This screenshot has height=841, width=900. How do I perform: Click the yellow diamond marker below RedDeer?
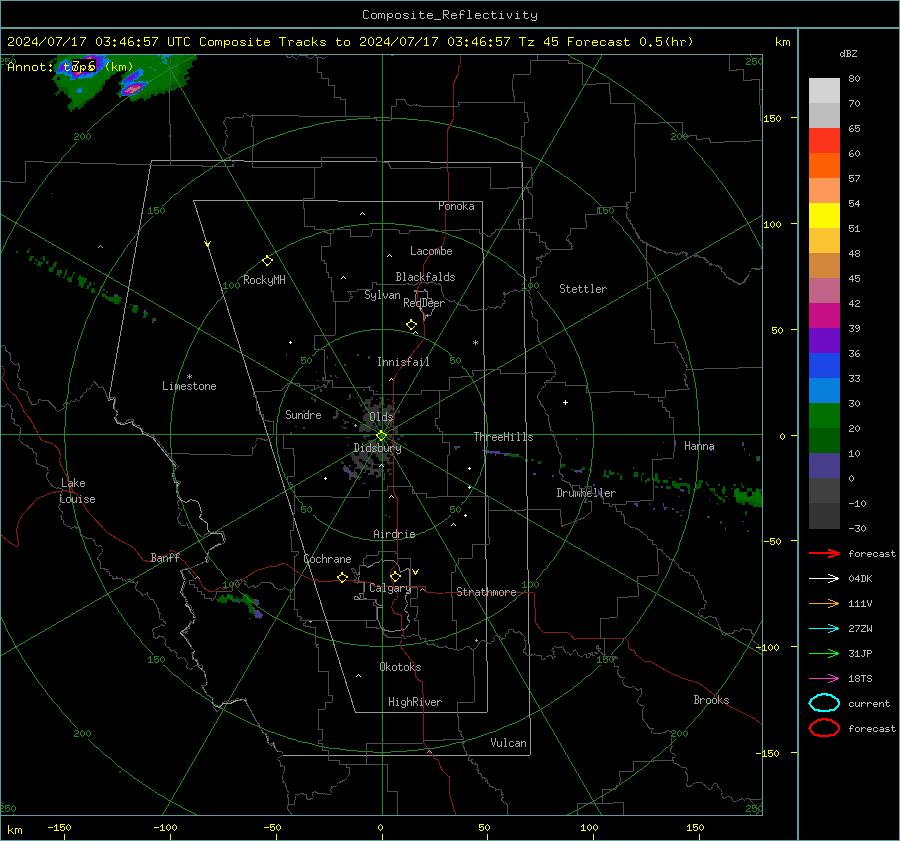pyautogui.click(x=411, y=325)
